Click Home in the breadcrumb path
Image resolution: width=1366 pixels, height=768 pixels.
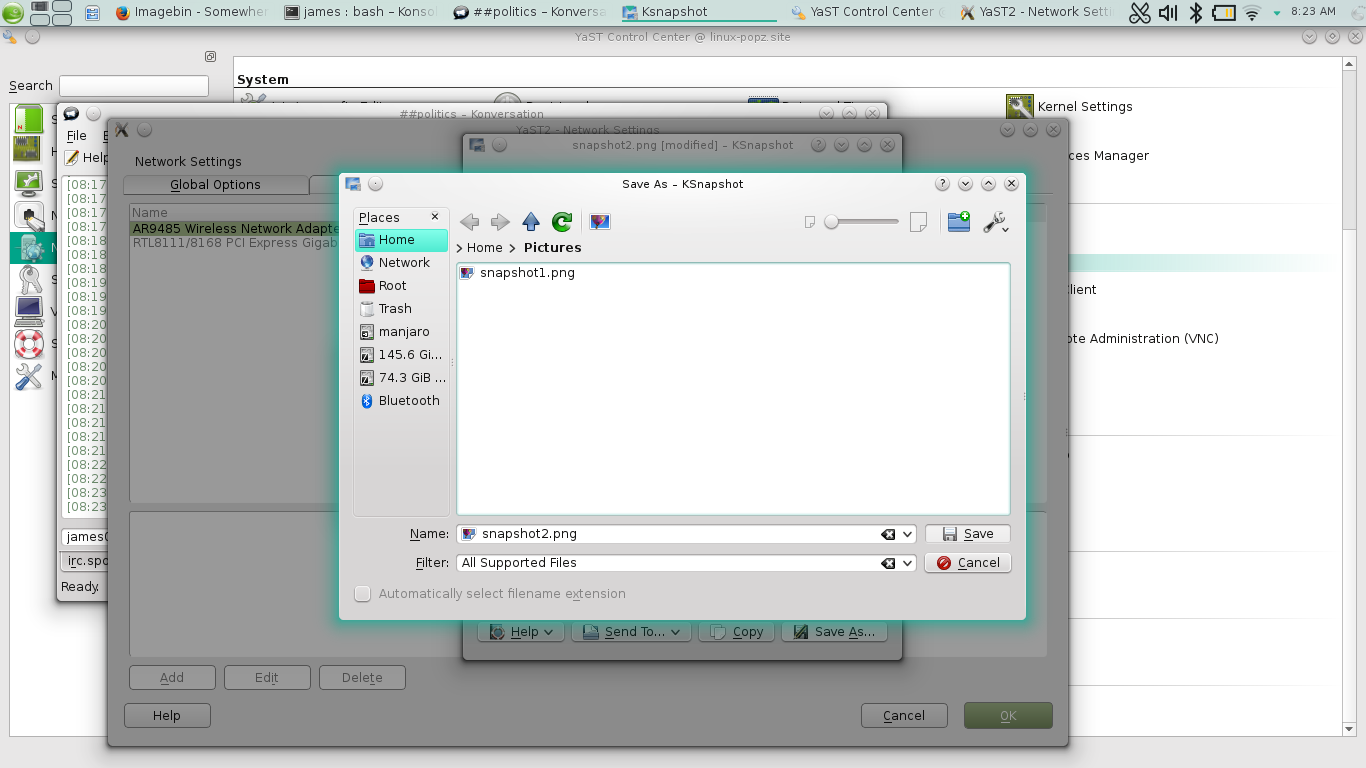(485, 248)
